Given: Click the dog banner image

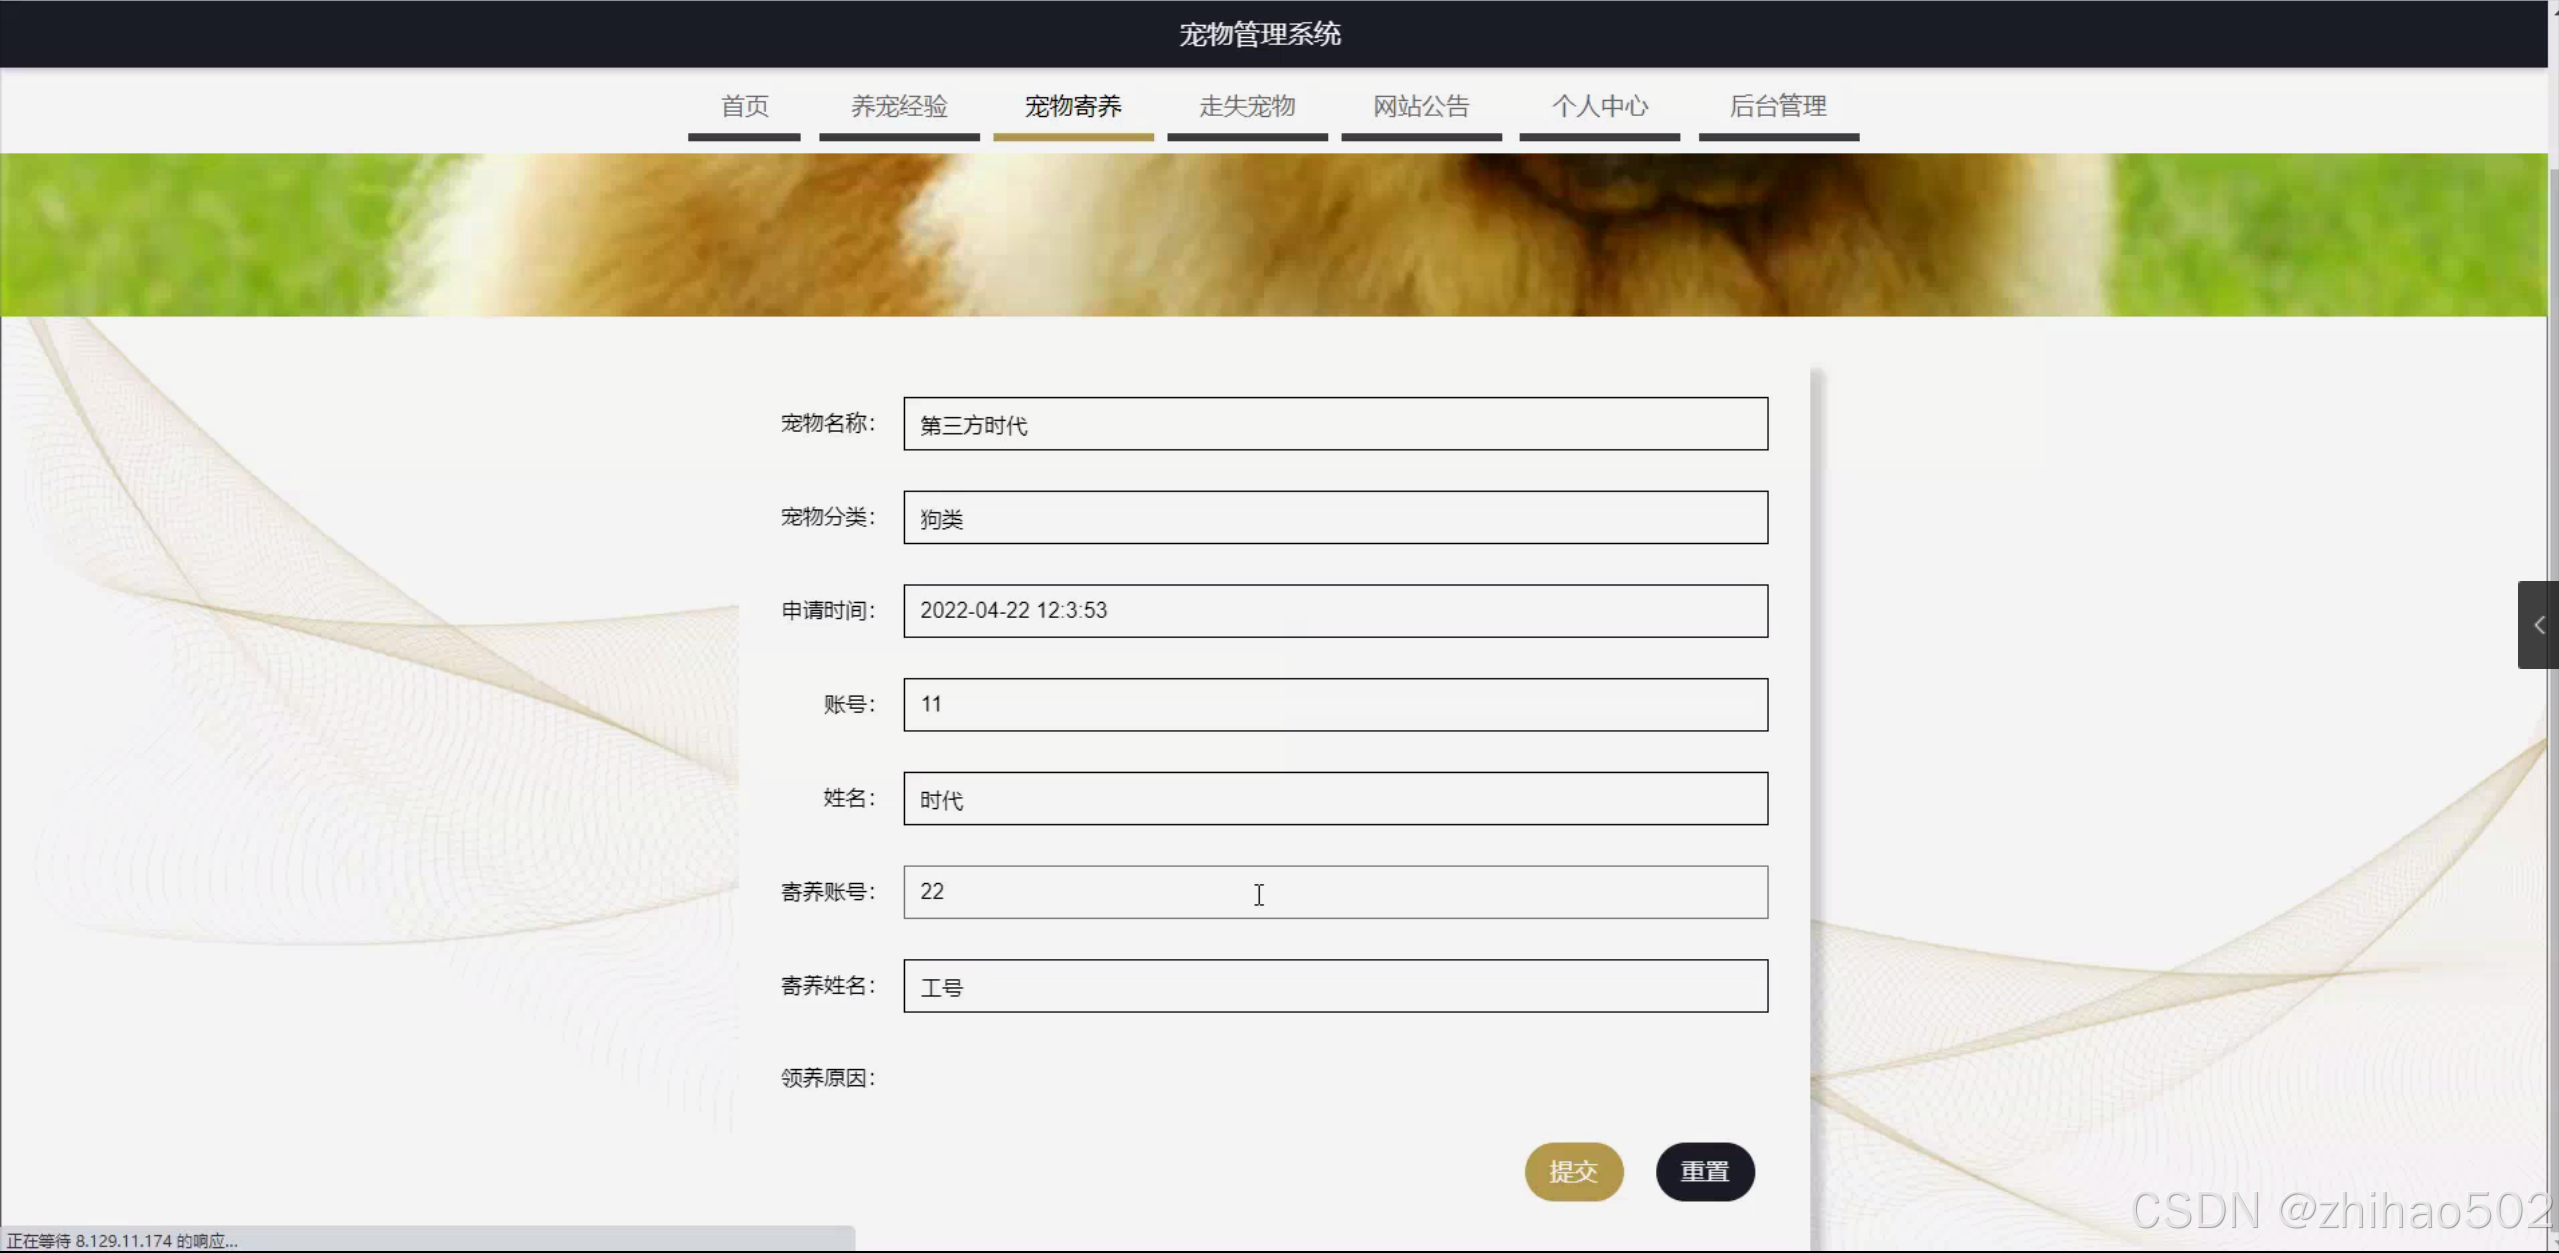Looking at the screenshot, I should pyautogui.click(x=1272, y=235).
